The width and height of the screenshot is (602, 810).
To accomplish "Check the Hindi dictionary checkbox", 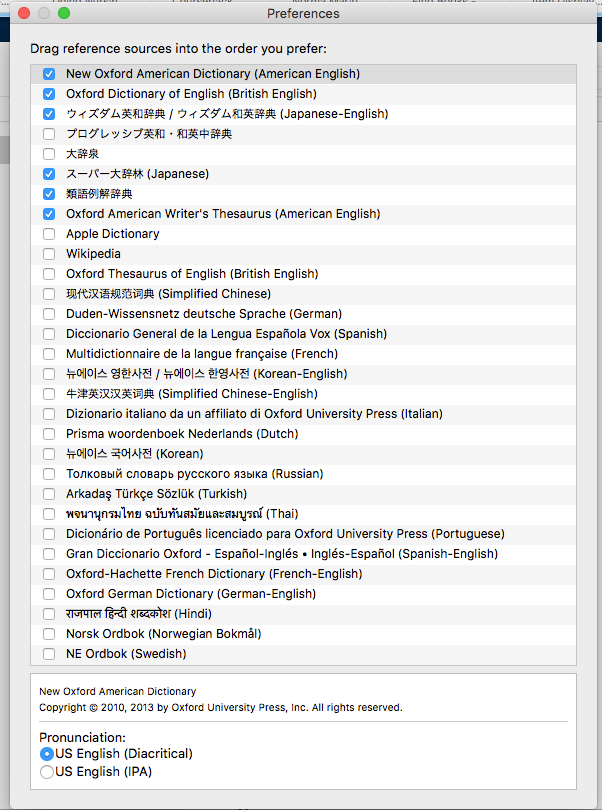I will point(49,614).
